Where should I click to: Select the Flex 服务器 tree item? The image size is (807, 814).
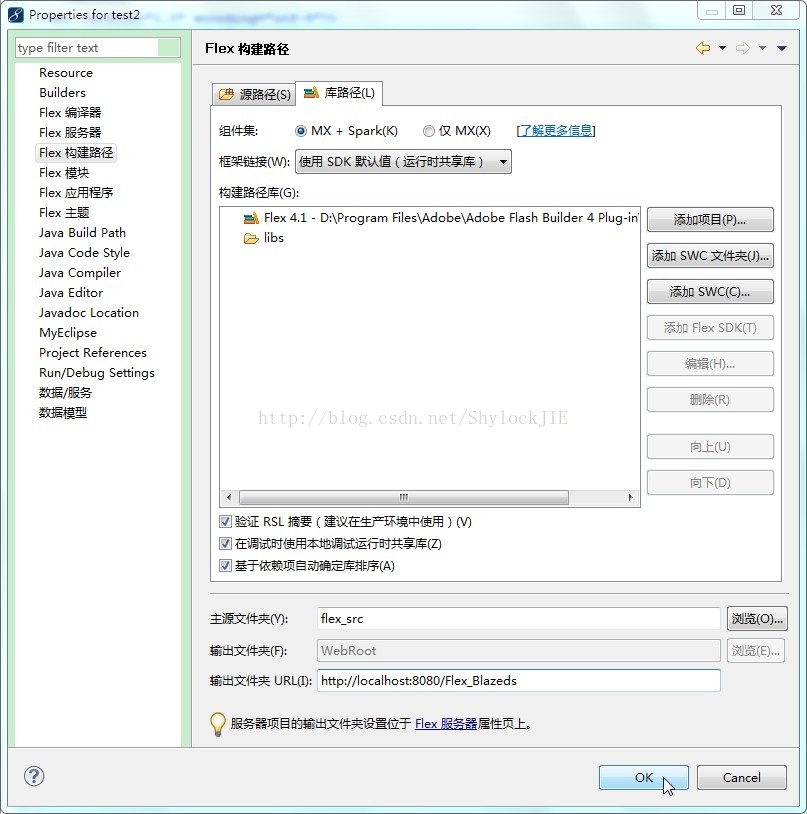point(70,133)
